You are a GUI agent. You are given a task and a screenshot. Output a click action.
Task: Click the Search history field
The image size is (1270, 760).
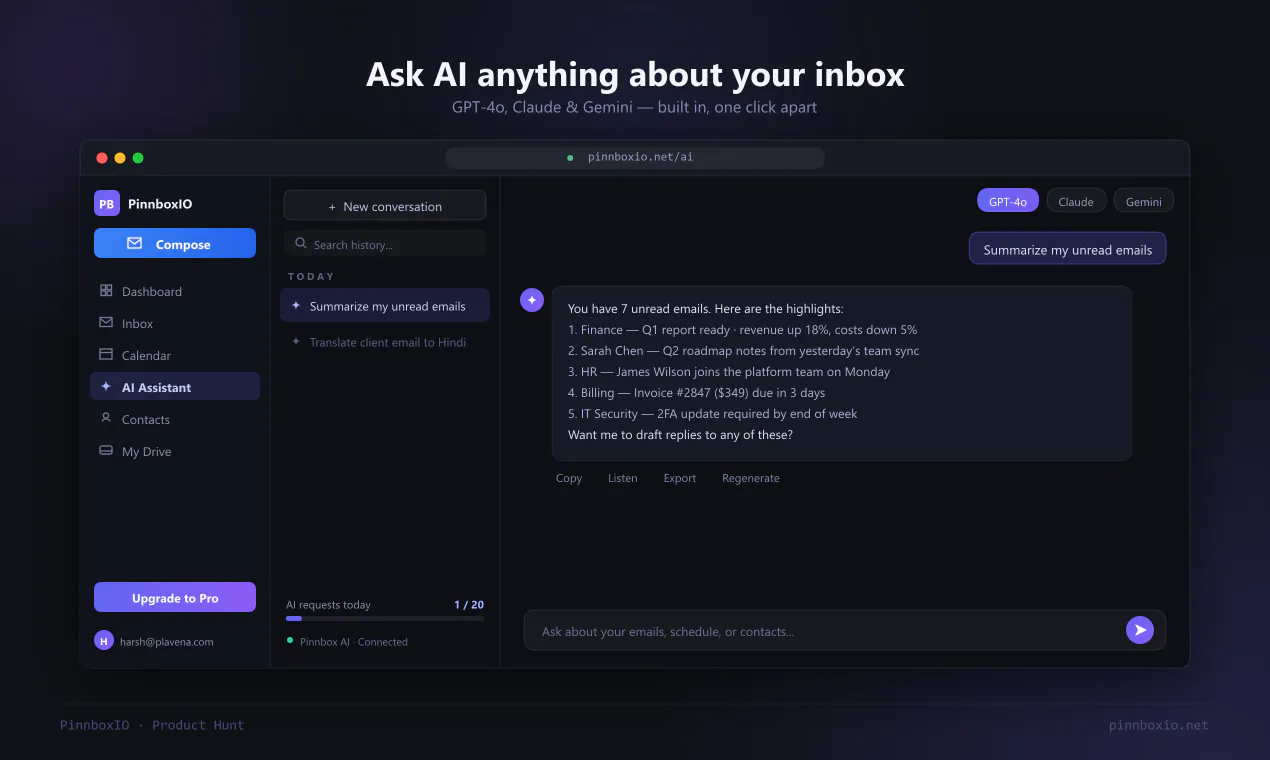(385, 244)
